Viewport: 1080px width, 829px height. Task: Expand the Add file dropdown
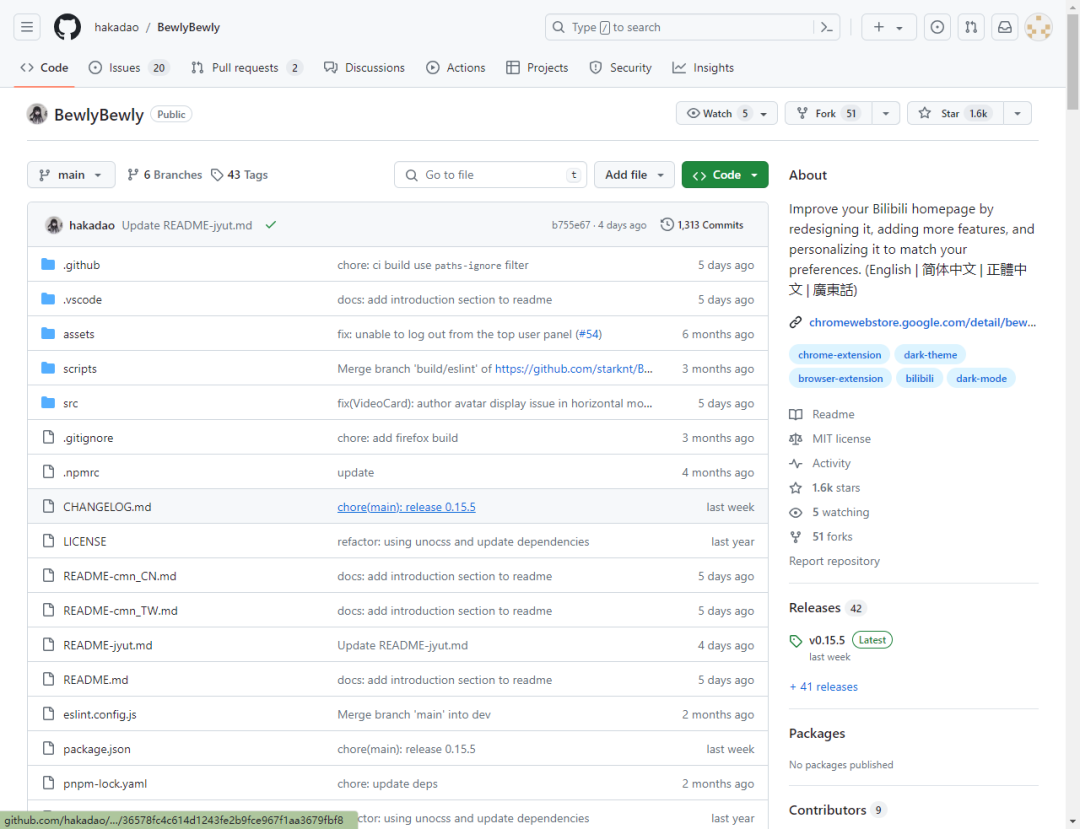coord(634,175)
